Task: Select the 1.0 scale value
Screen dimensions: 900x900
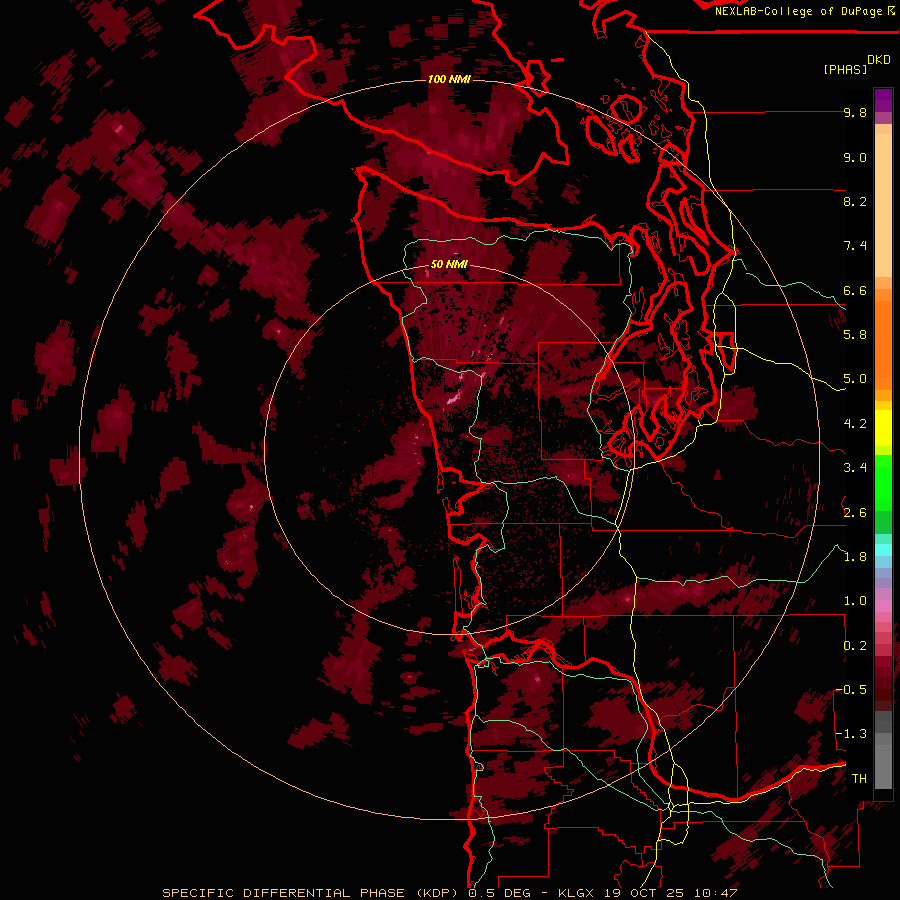Action: coord(855,601)
